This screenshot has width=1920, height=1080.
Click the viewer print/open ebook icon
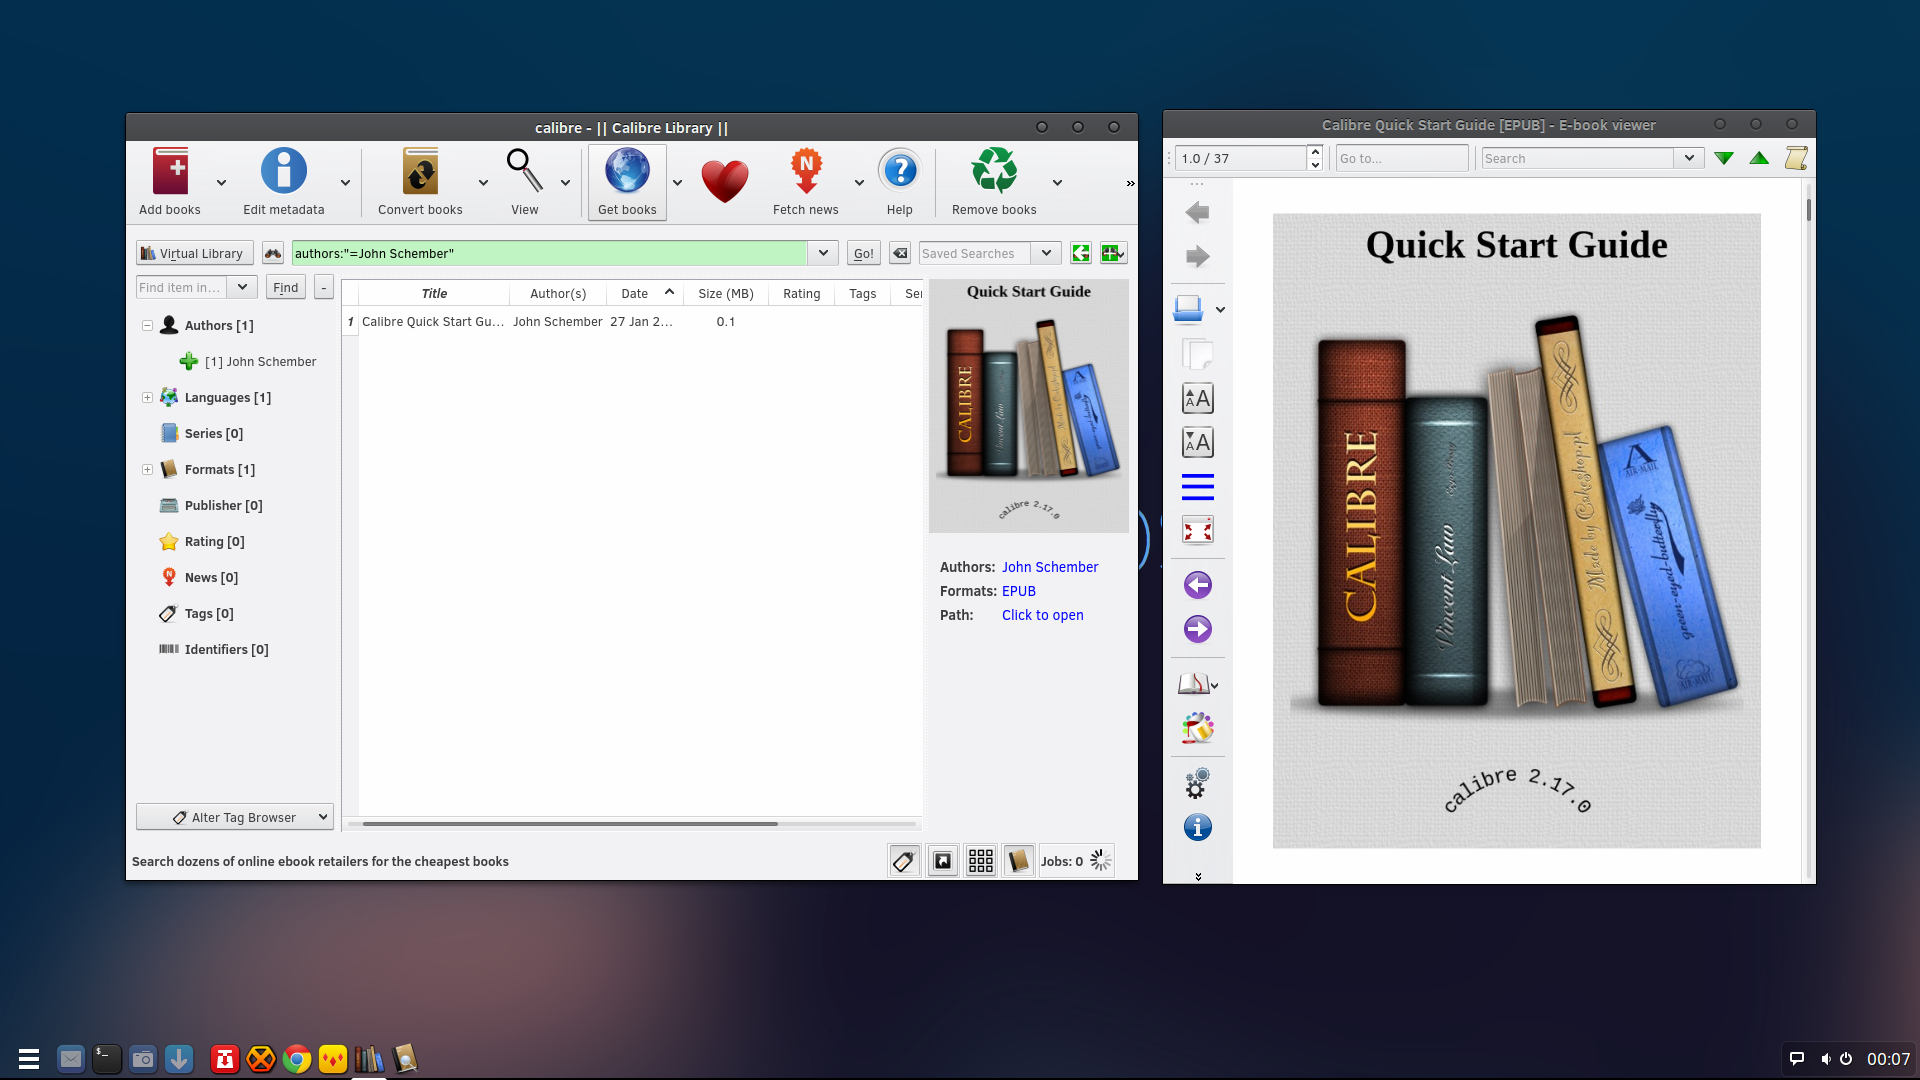coord(1188,309)
